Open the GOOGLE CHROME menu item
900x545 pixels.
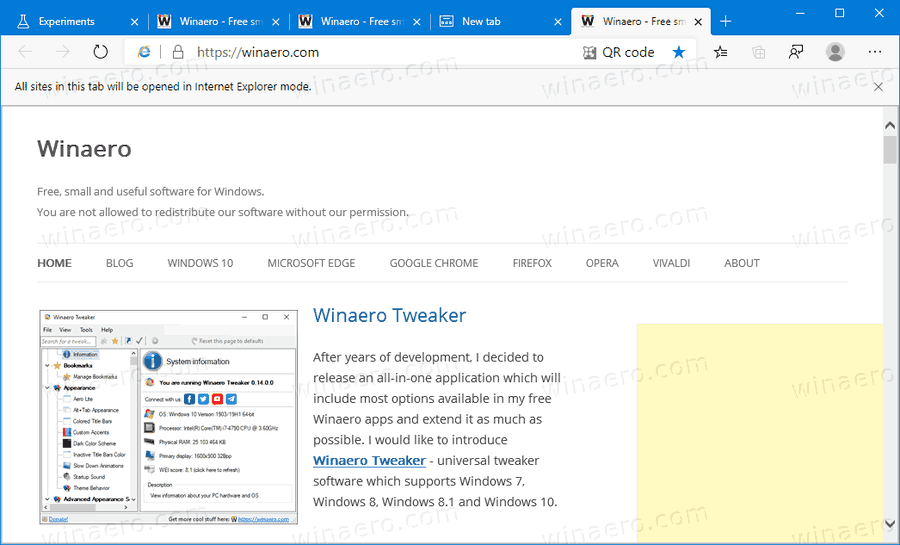pos(434,263)
